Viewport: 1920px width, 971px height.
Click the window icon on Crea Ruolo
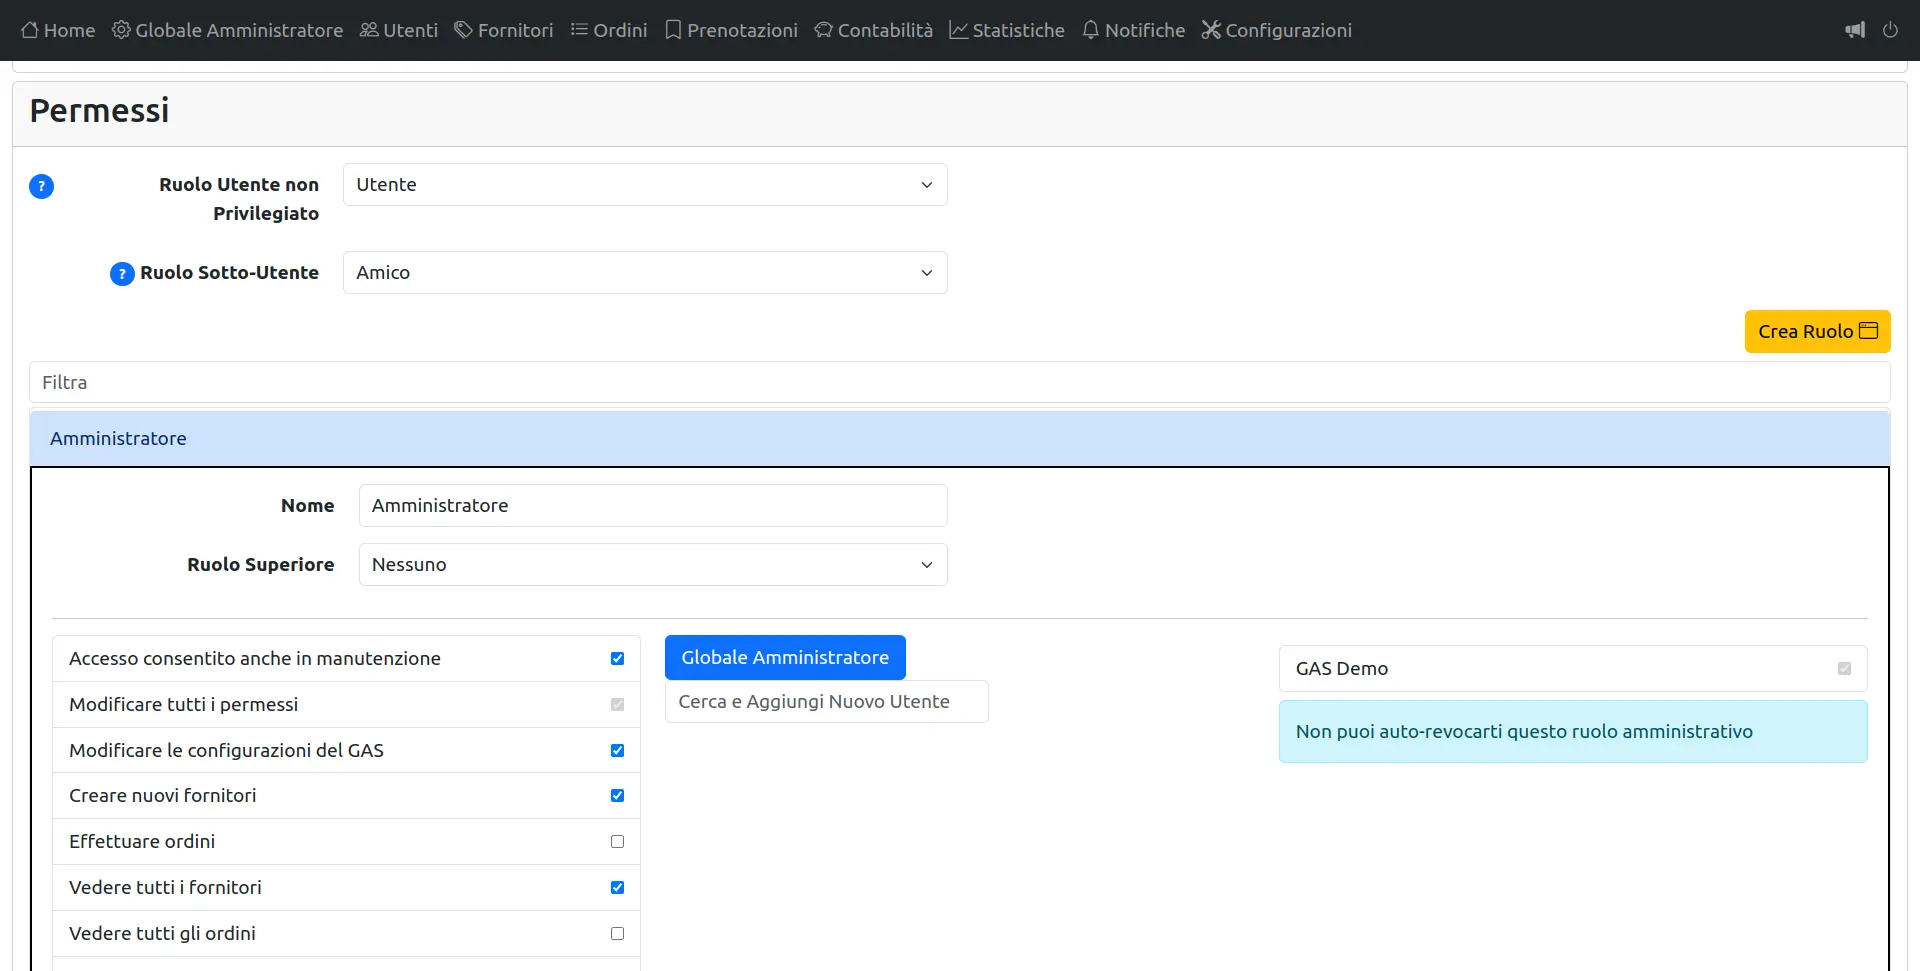(x=1868, y=331)
